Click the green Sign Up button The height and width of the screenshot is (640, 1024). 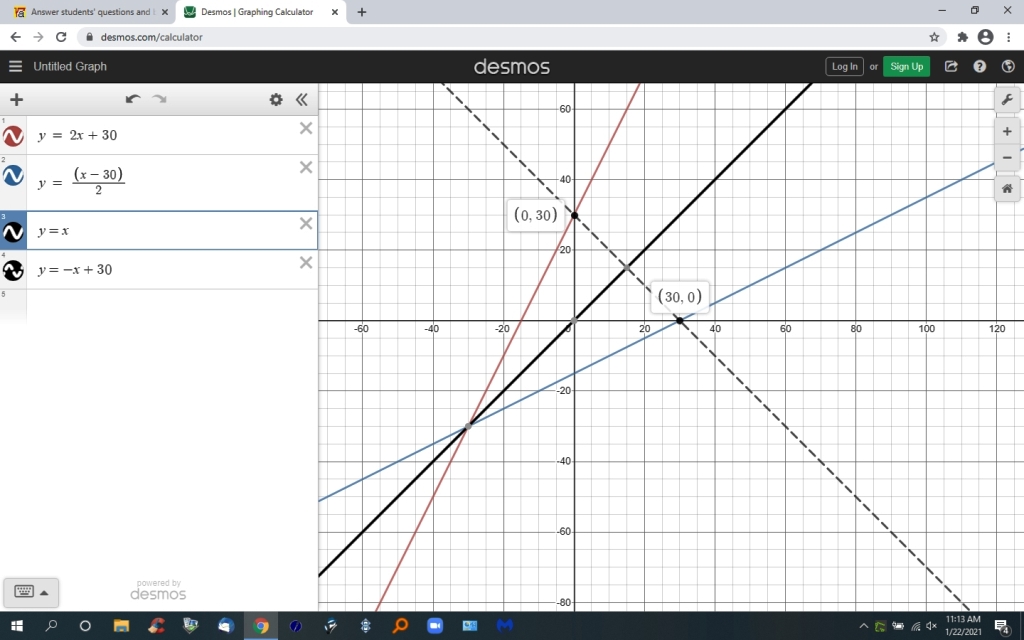click(906, 66)
